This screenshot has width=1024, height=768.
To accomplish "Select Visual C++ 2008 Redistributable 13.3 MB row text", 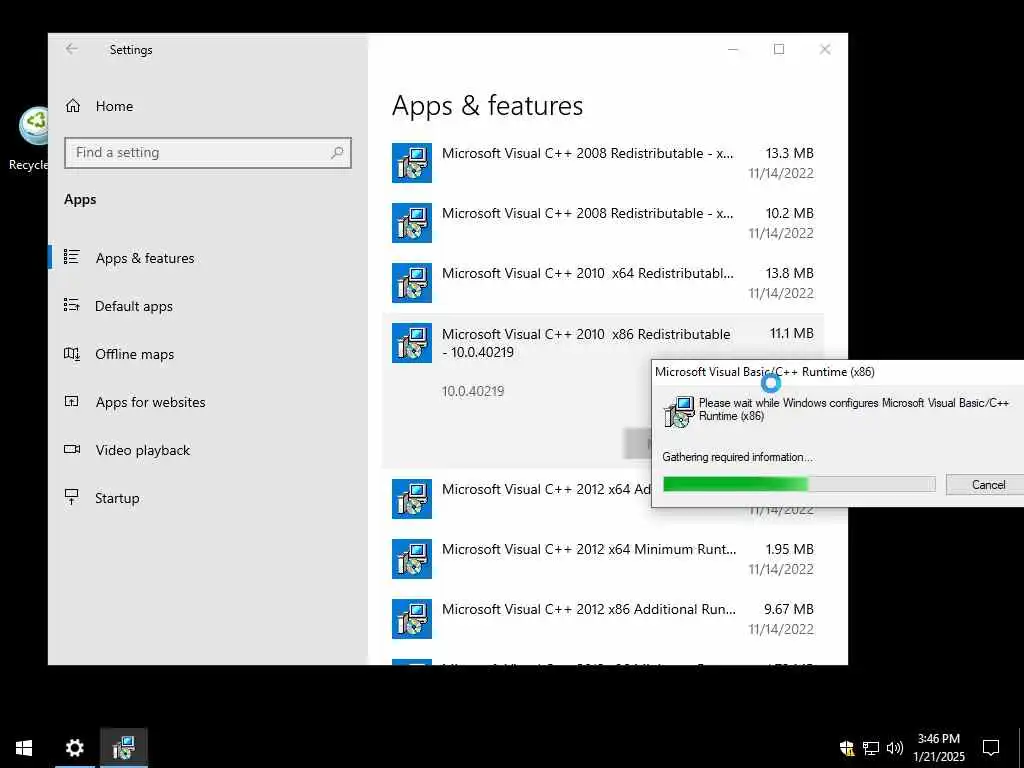I will [x=587, y=153].
